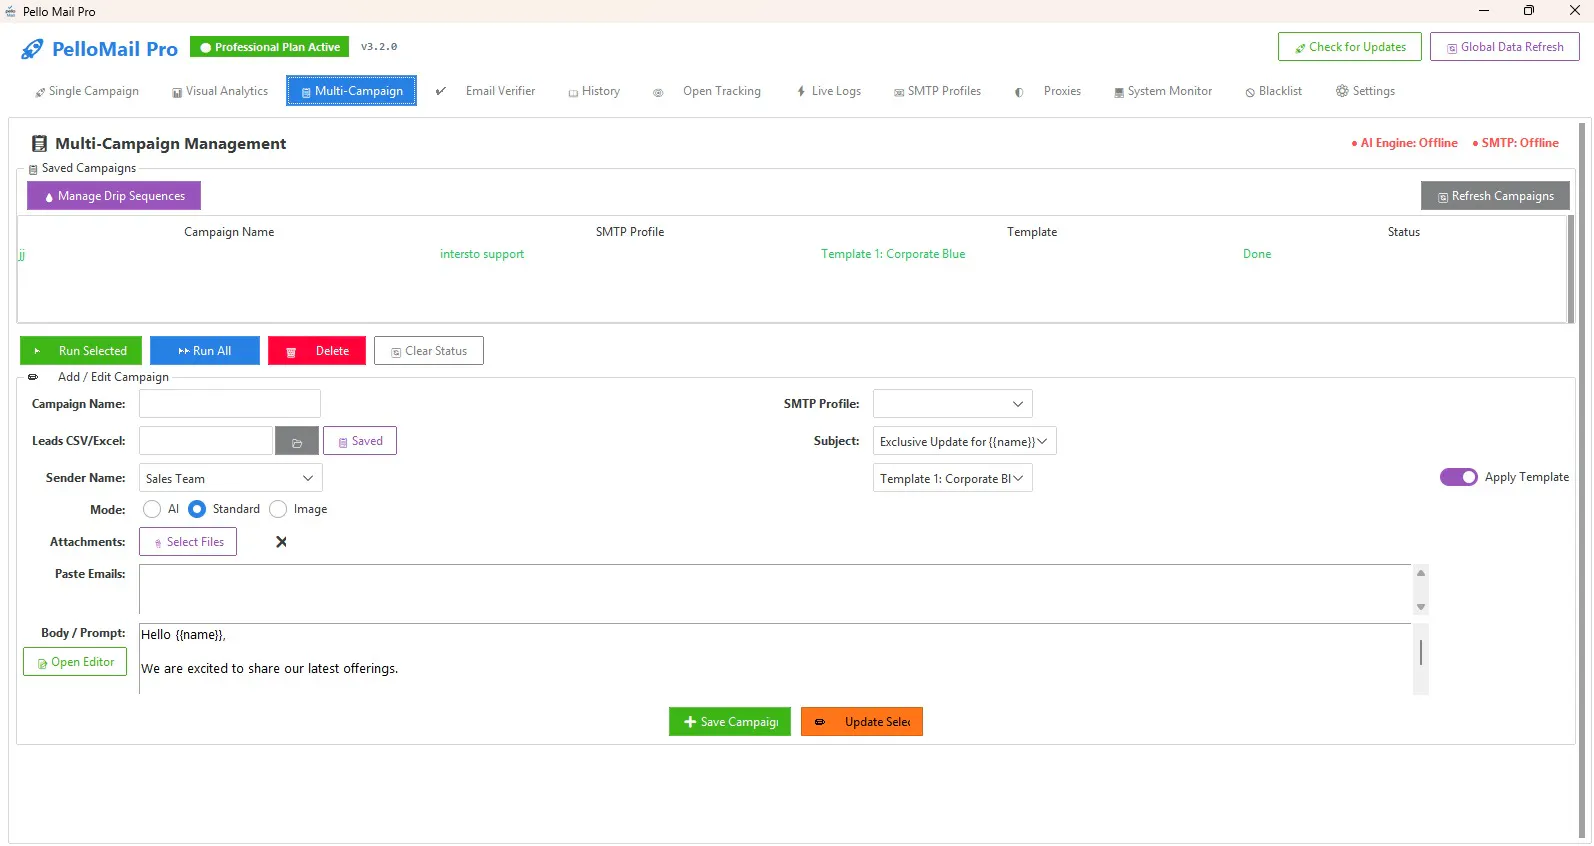
Task: Click the pencil icon beside Add / Edit Campaign
Action: pos(33,377)
